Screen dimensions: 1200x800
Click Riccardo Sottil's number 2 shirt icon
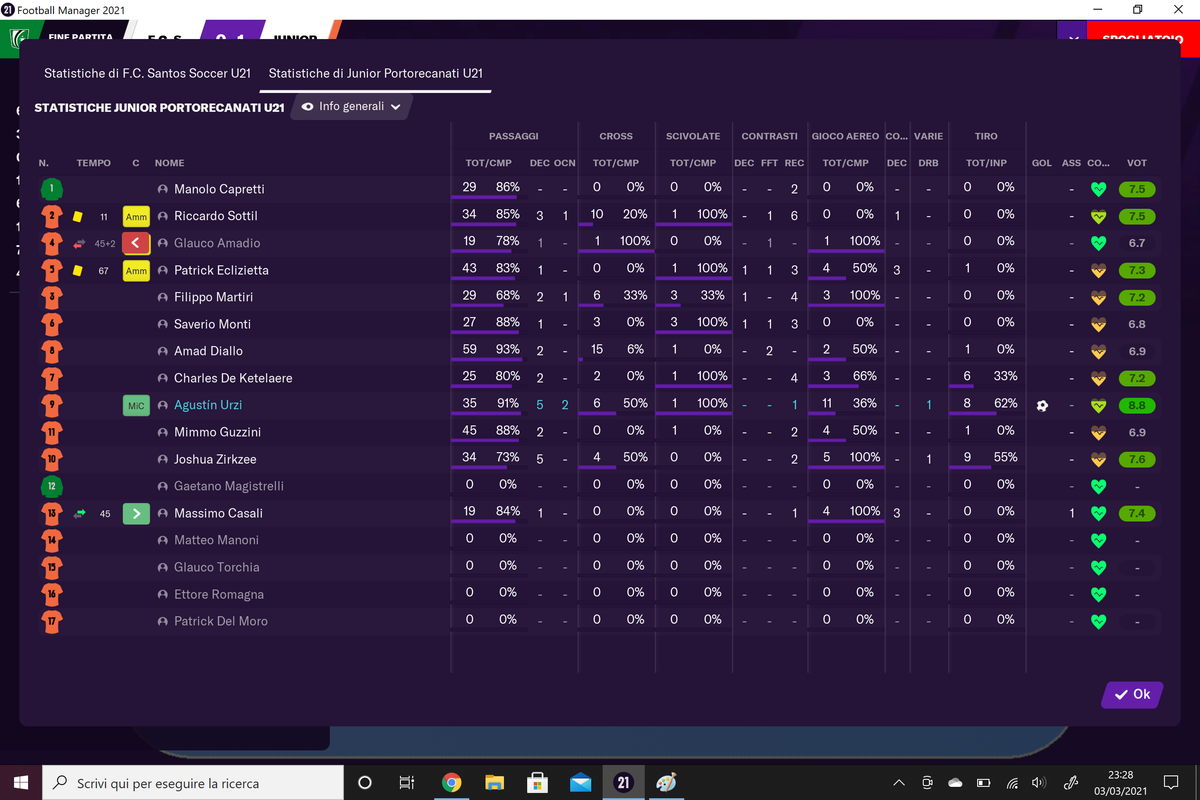tap(52, 216)
